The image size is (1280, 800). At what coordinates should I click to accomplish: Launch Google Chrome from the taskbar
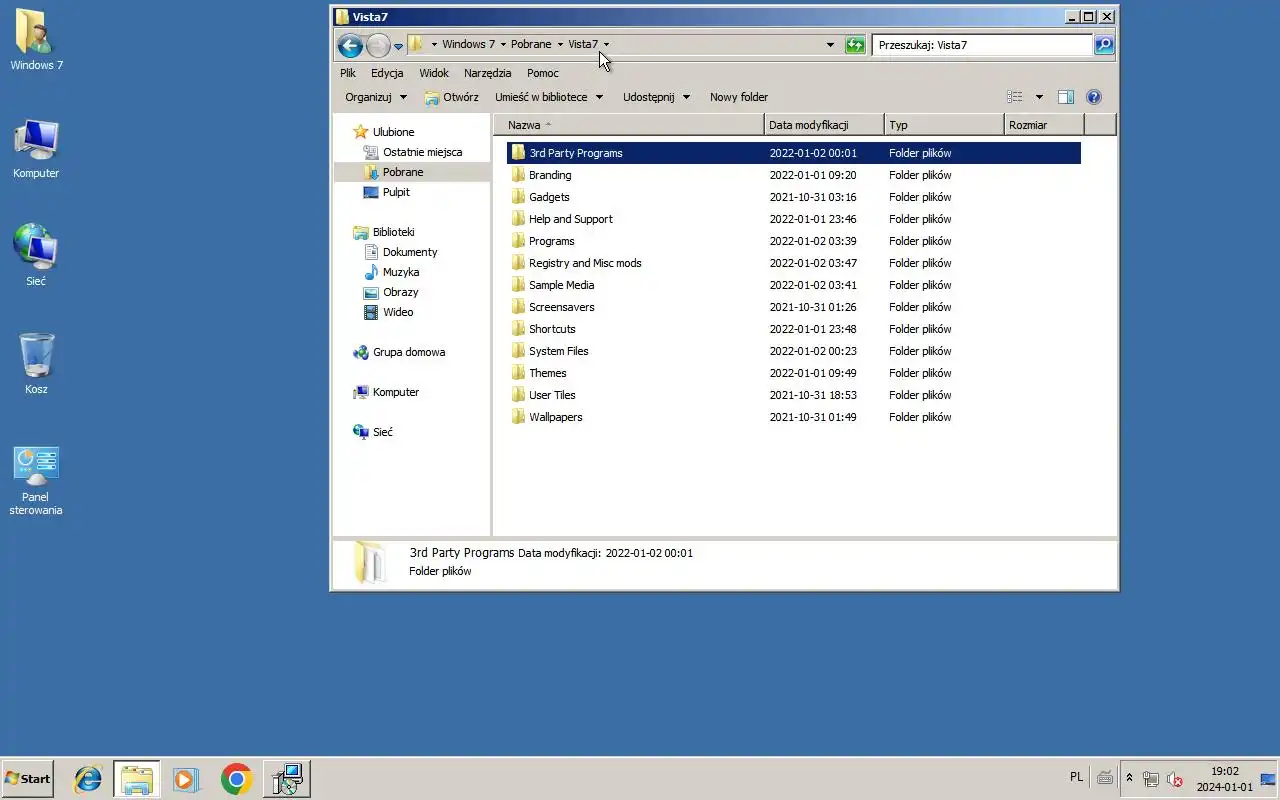(x=237, y=779)
